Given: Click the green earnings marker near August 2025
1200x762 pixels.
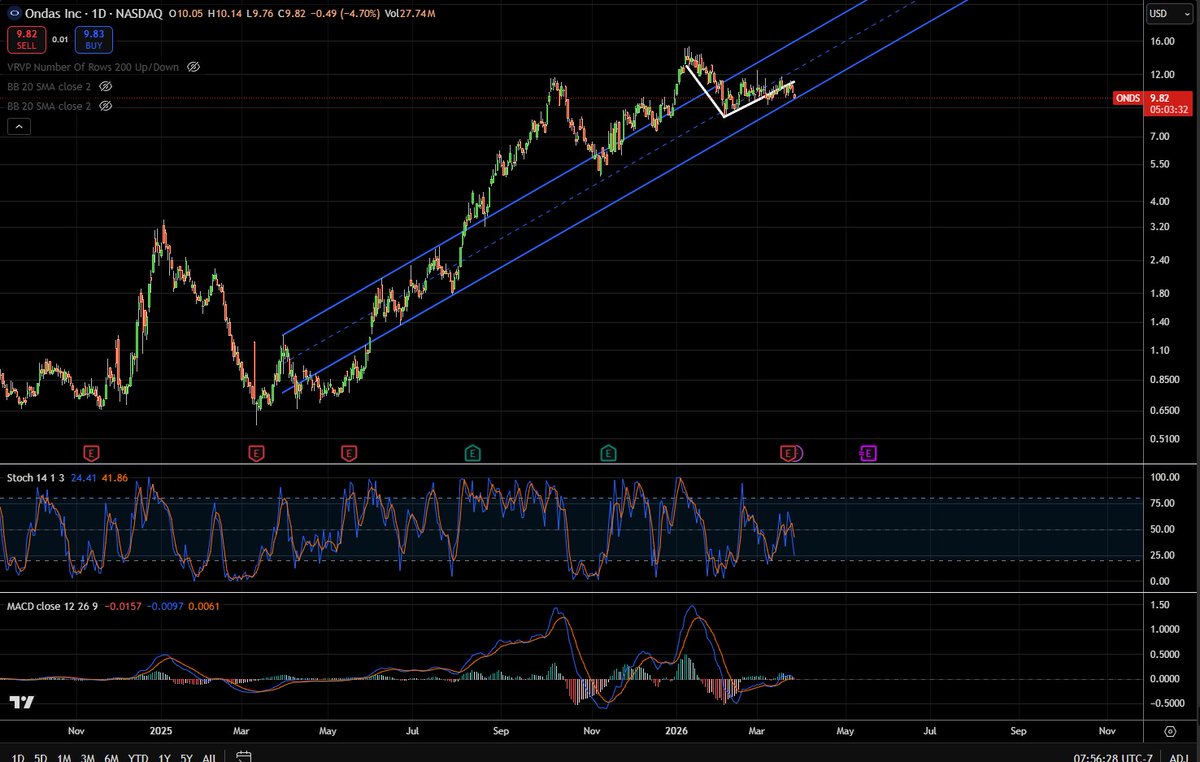Looking at the screenshot, I should [472, 453].
